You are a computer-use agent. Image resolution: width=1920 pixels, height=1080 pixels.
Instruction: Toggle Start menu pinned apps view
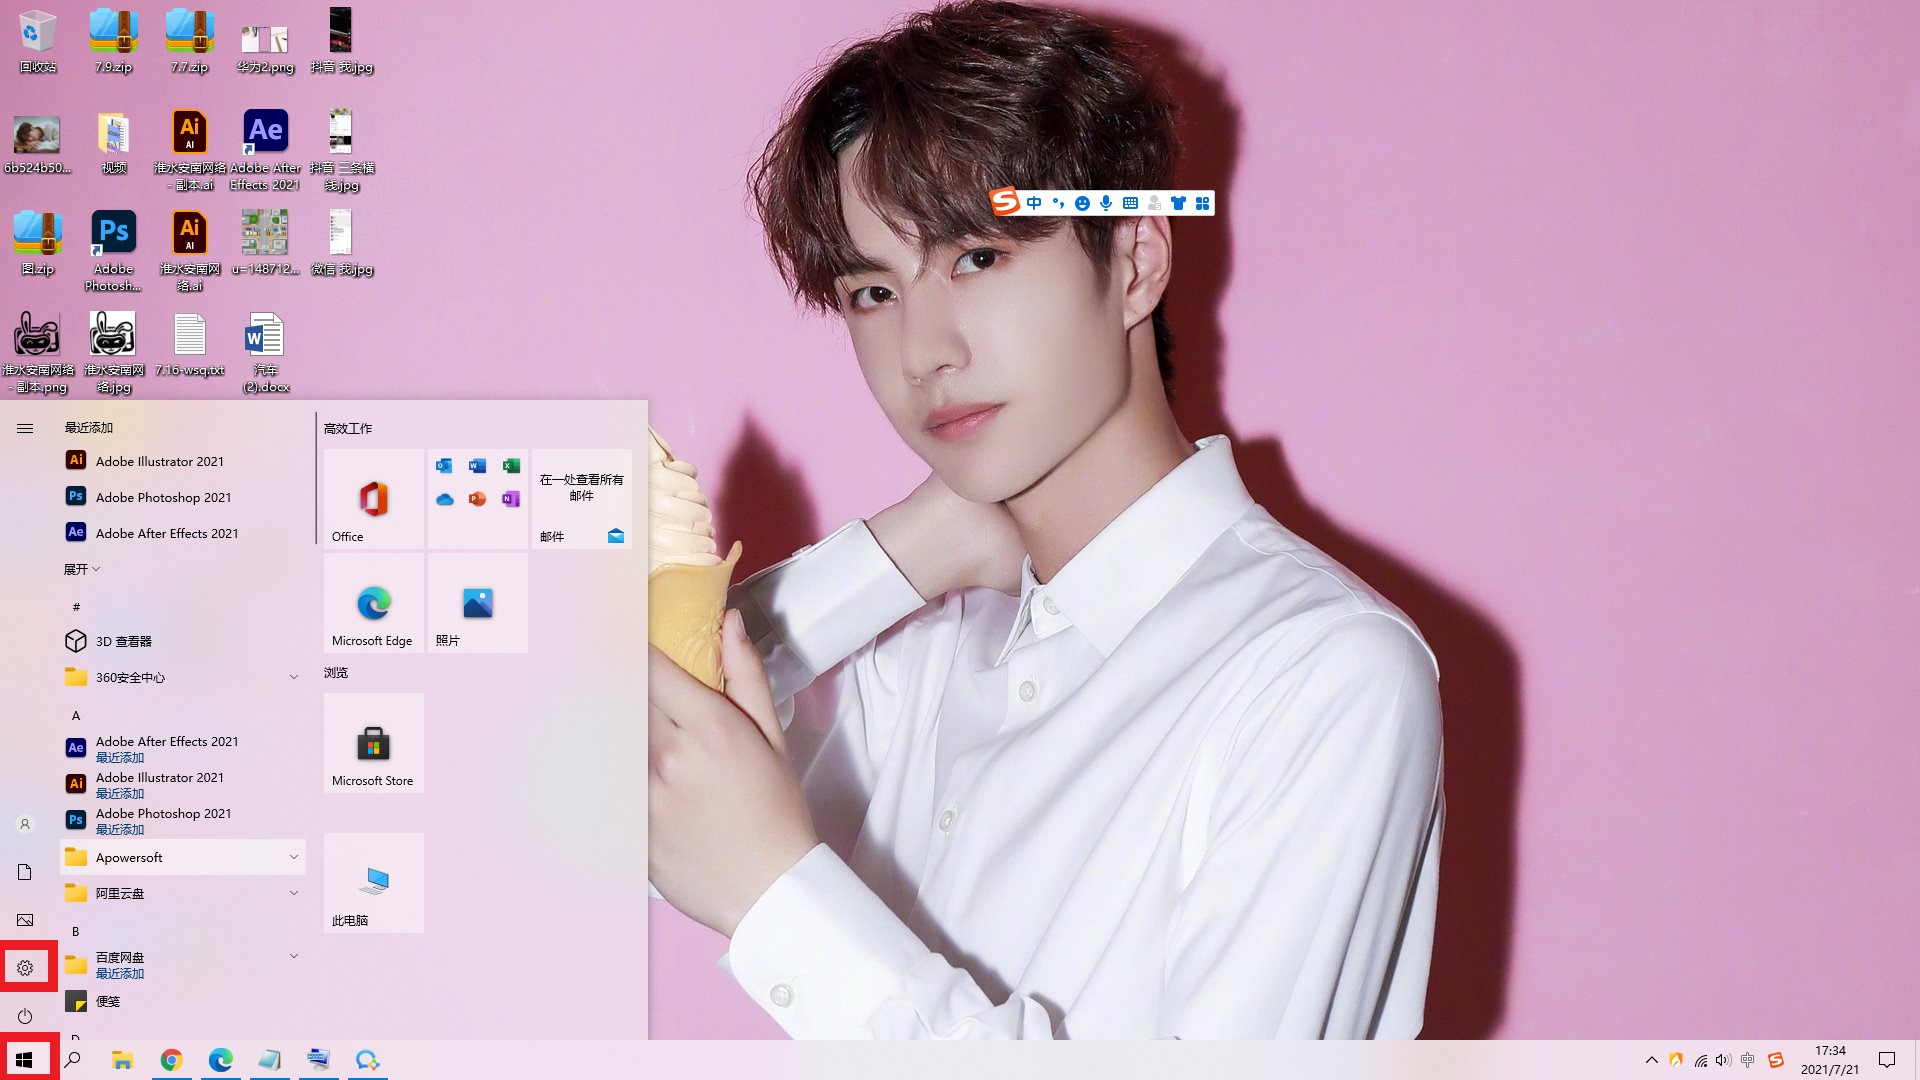(x=24, y=427)
